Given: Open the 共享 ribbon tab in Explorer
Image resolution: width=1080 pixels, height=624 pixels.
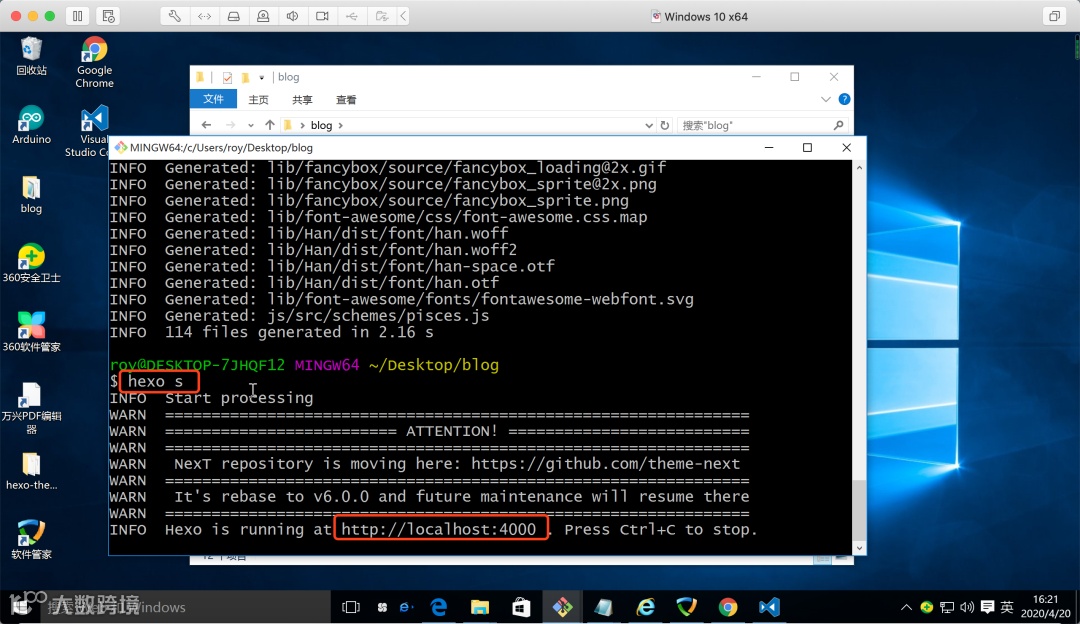Looking at the screenshot, I should click(x=302, y=100).
